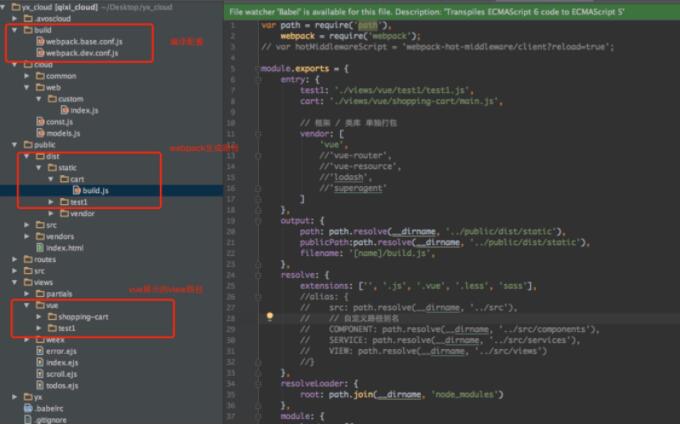Expand the partials folder arrow
Image resolution: width=680 pixels, height=425 pixels.
[27, 294]
